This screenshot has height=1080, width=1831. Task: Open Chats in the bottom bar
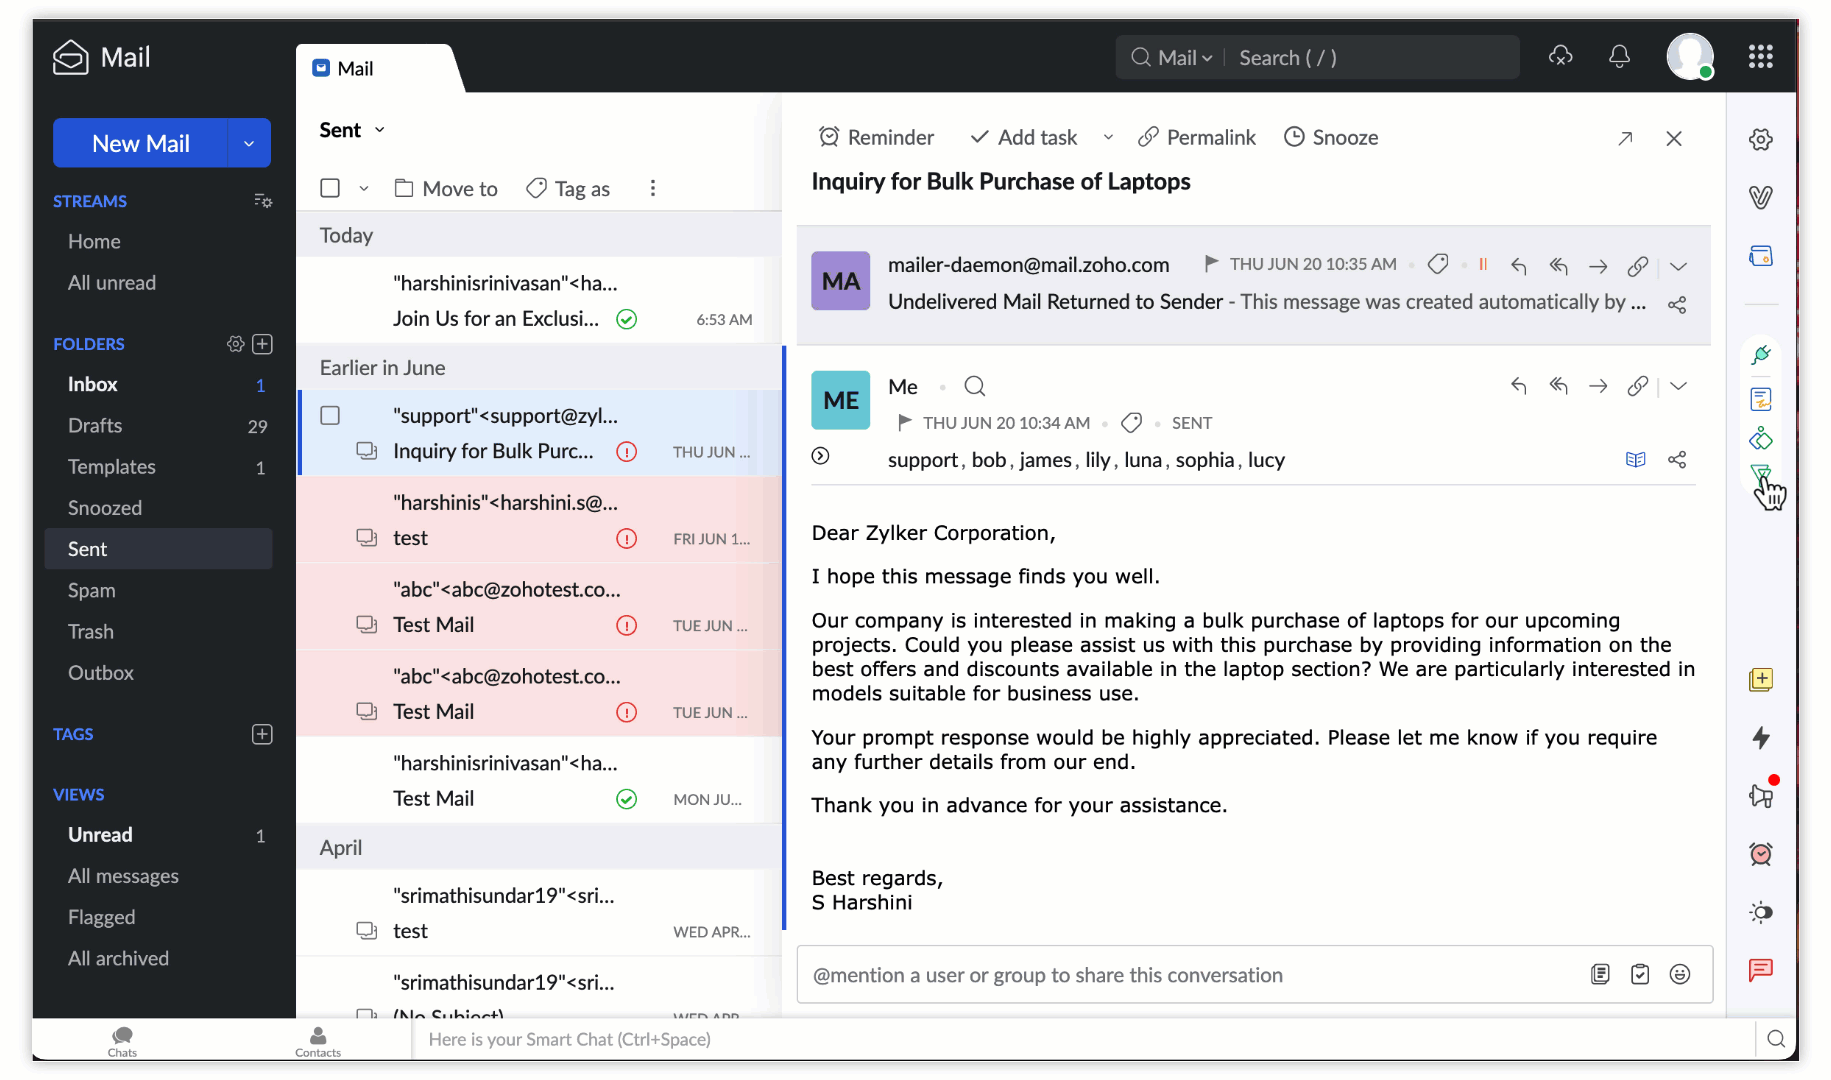click(122, 1041)
